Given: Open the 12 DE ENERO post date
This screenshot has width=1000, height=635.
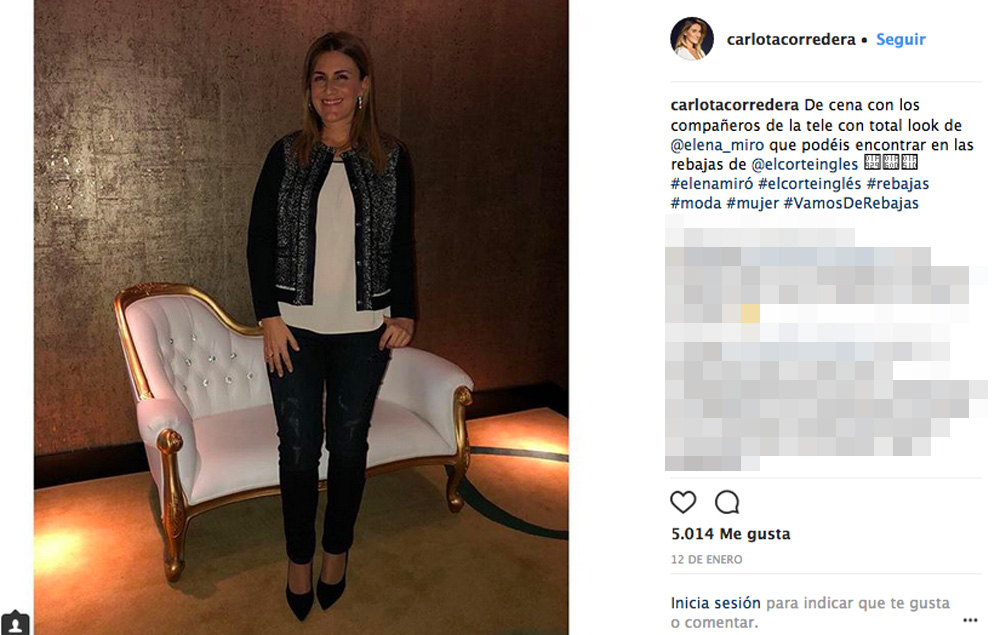Looking at the screenshot, I should click(707, 559).
